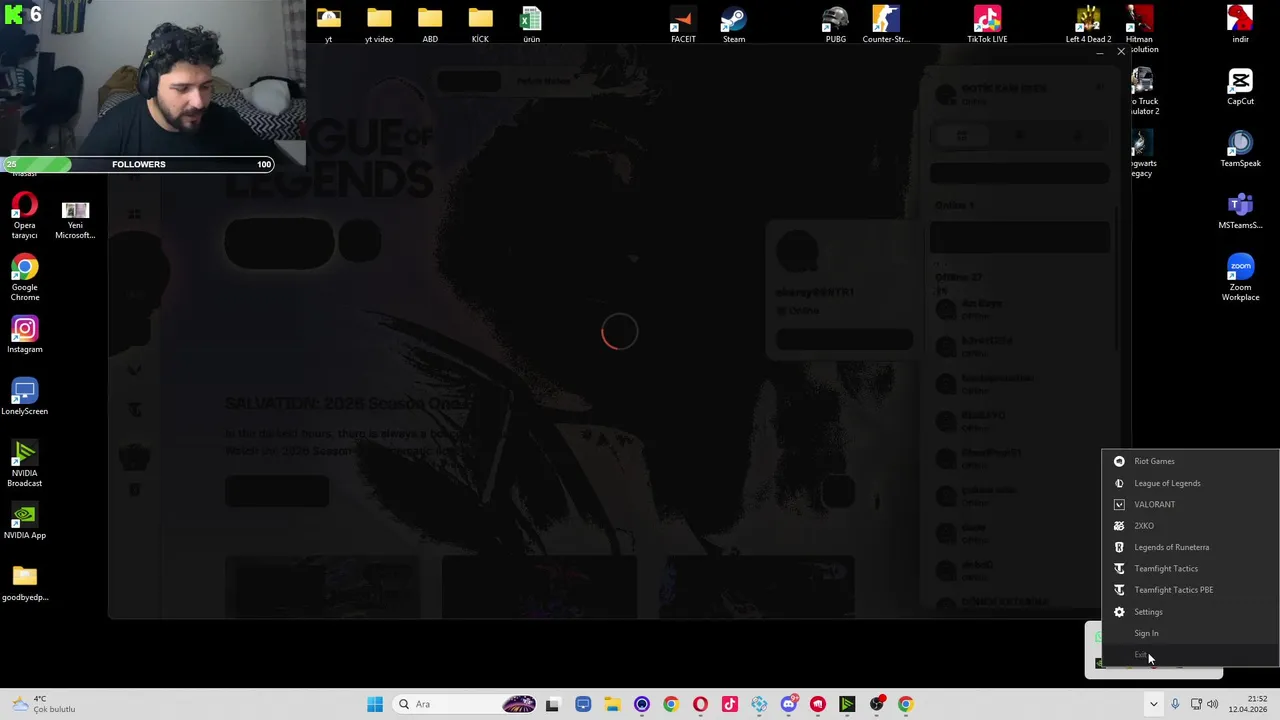The height and width of the screenshot is (720, 1280).
Task: Open the Windows Start menu
Action: coord(375,704)
